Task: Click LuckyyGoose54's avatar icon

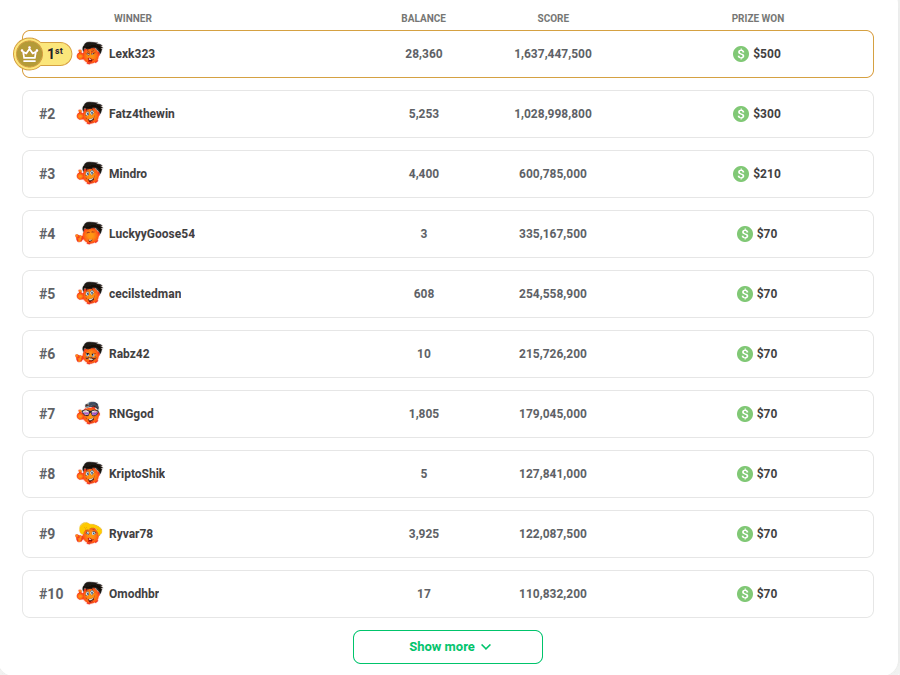Action: (x=89, y=233)
